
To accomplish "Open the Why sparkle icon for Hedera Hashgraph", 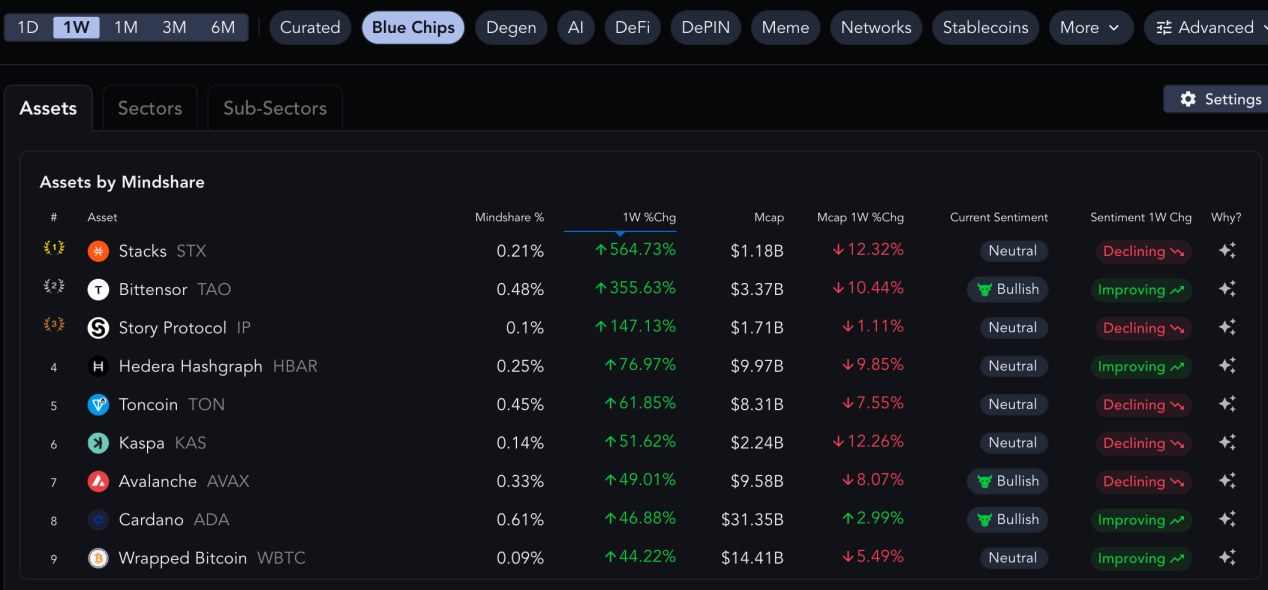I will point(1227,366).
